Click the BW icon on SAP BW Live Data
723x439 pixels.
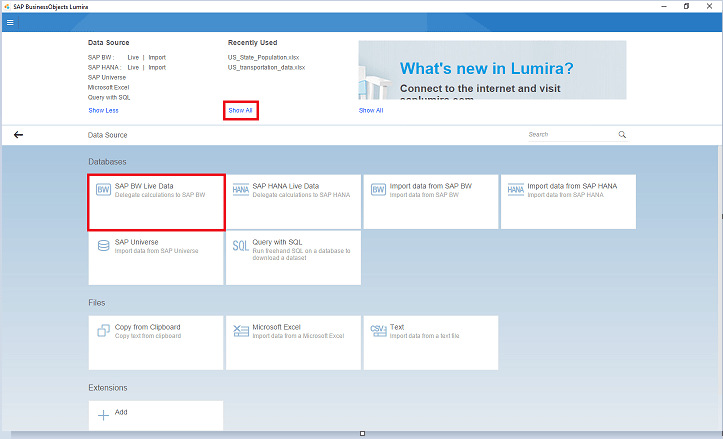[x=103, y=190]
